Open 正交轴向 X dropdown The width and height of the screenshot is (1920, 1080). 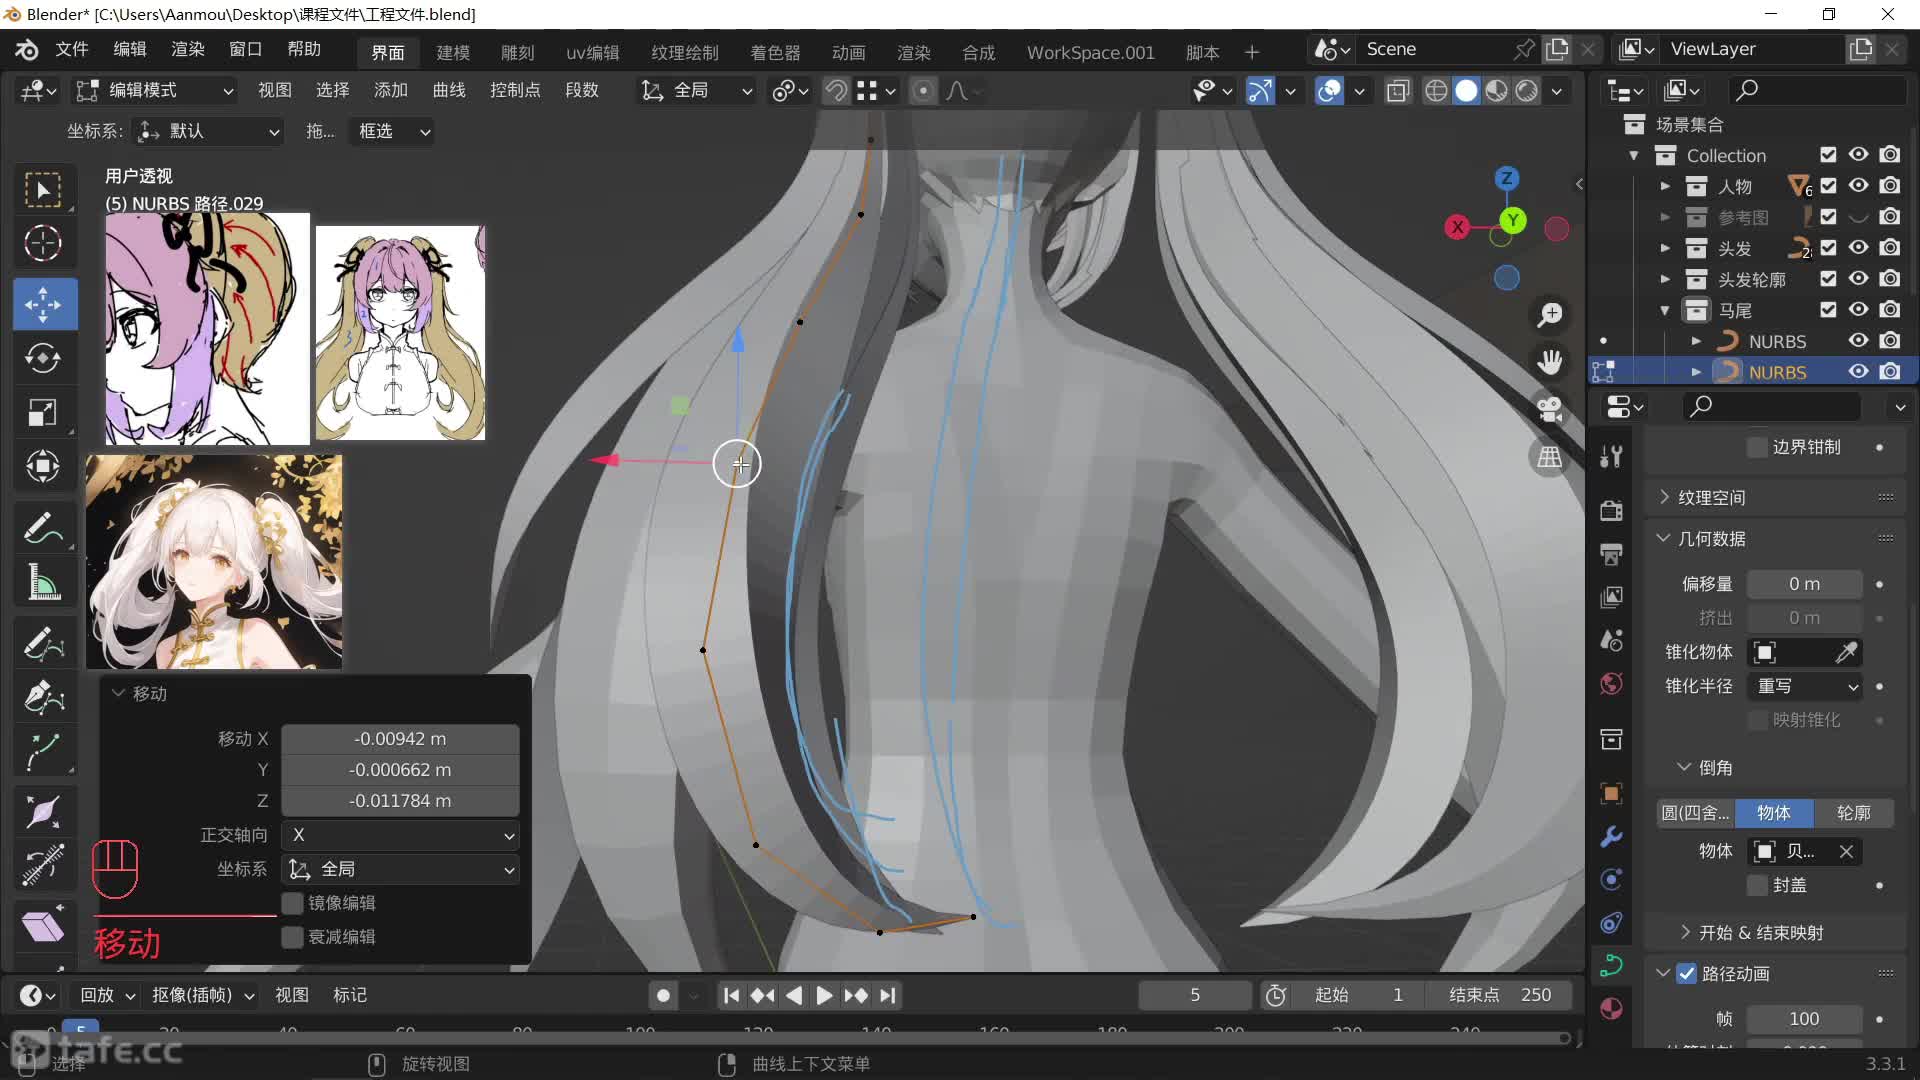400,835
